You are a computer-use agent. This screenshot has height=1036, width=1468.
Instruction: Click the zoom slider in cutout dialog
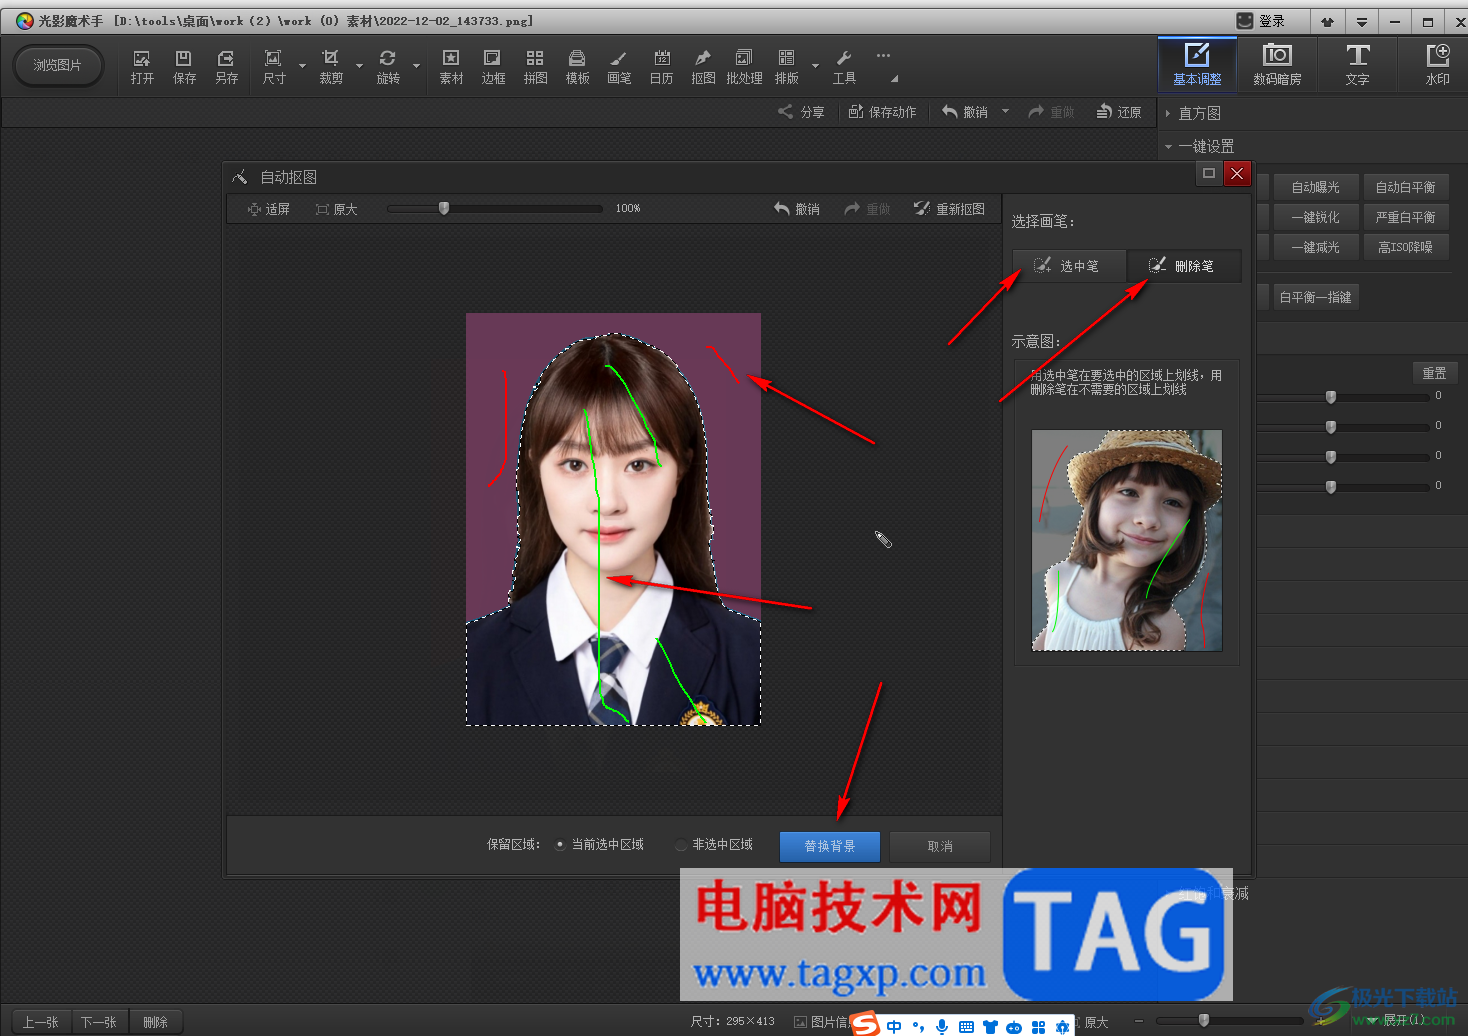coord(444,209)
